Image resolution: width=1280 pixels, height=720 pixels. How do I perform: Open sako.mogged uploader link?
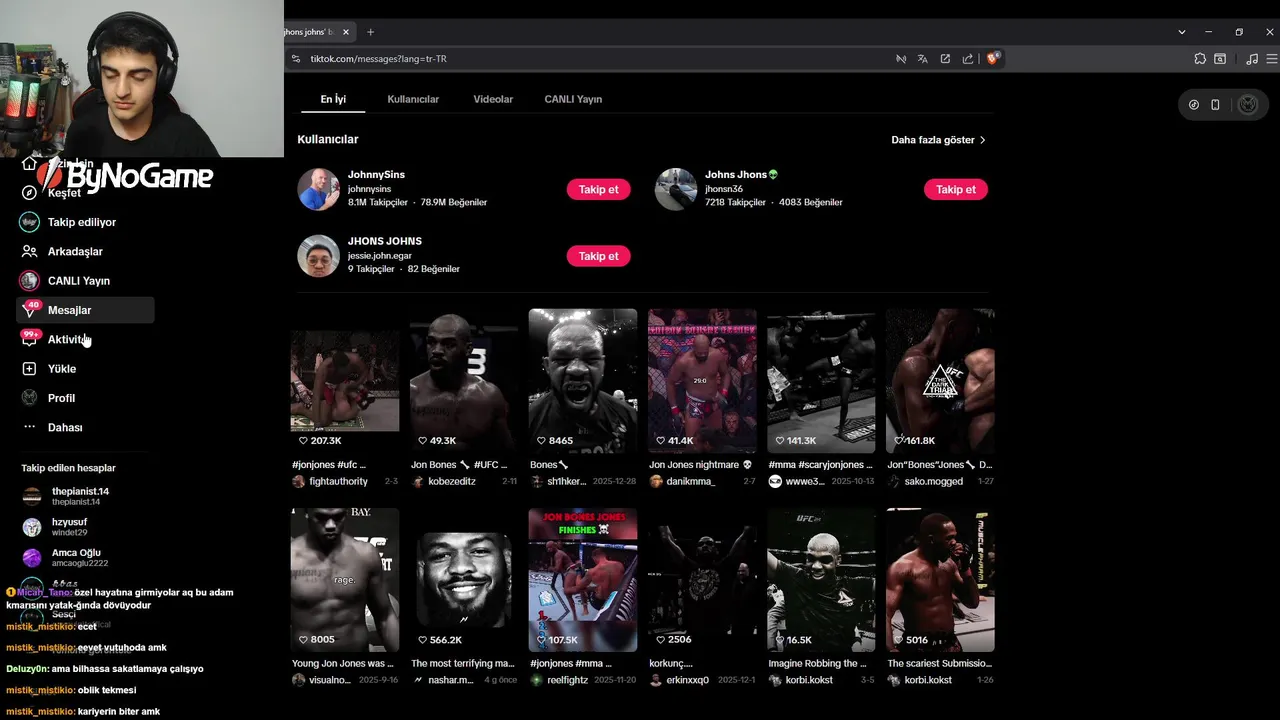(934, 482)
